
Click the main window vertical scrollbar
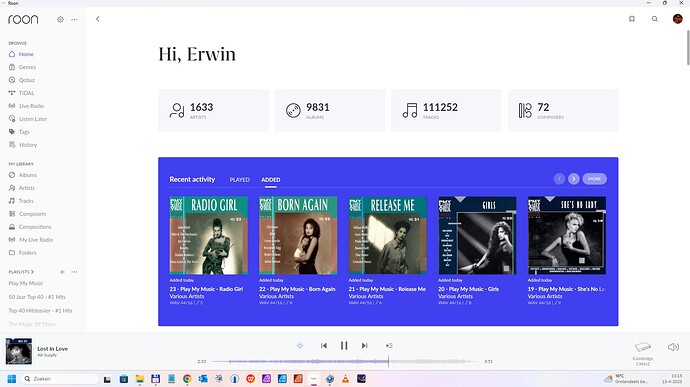click(x=688, y=48)
